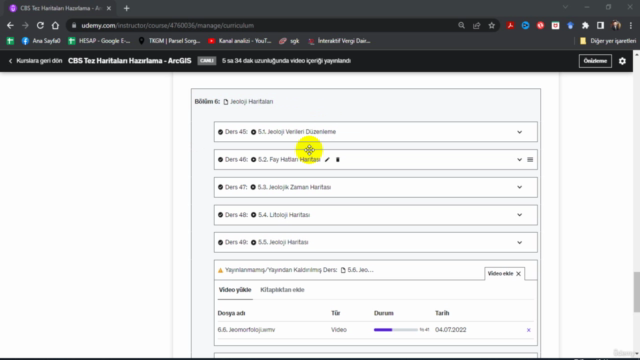Open the TKGM Parsel Sorgu bookmark
This screenshot has height=360, width=640.
[x=169, y=41]
